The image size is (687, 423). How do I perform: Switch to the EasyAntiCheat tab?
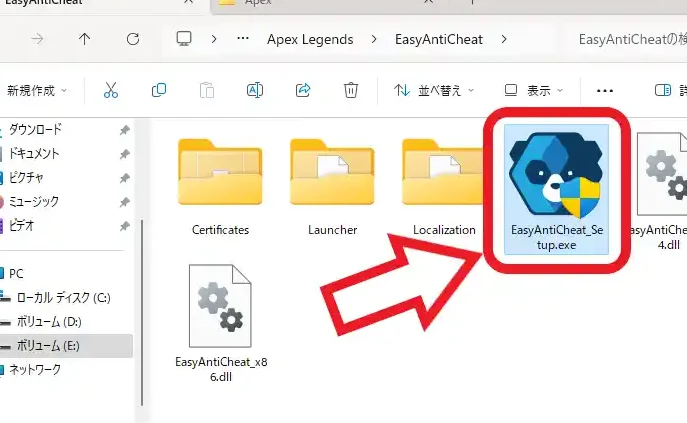[103, 4]
